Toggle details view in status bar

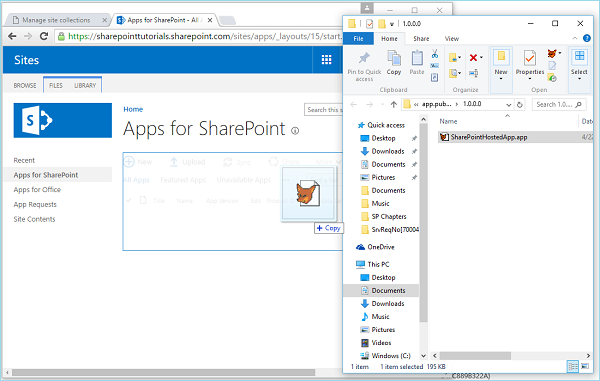(573, 366)
